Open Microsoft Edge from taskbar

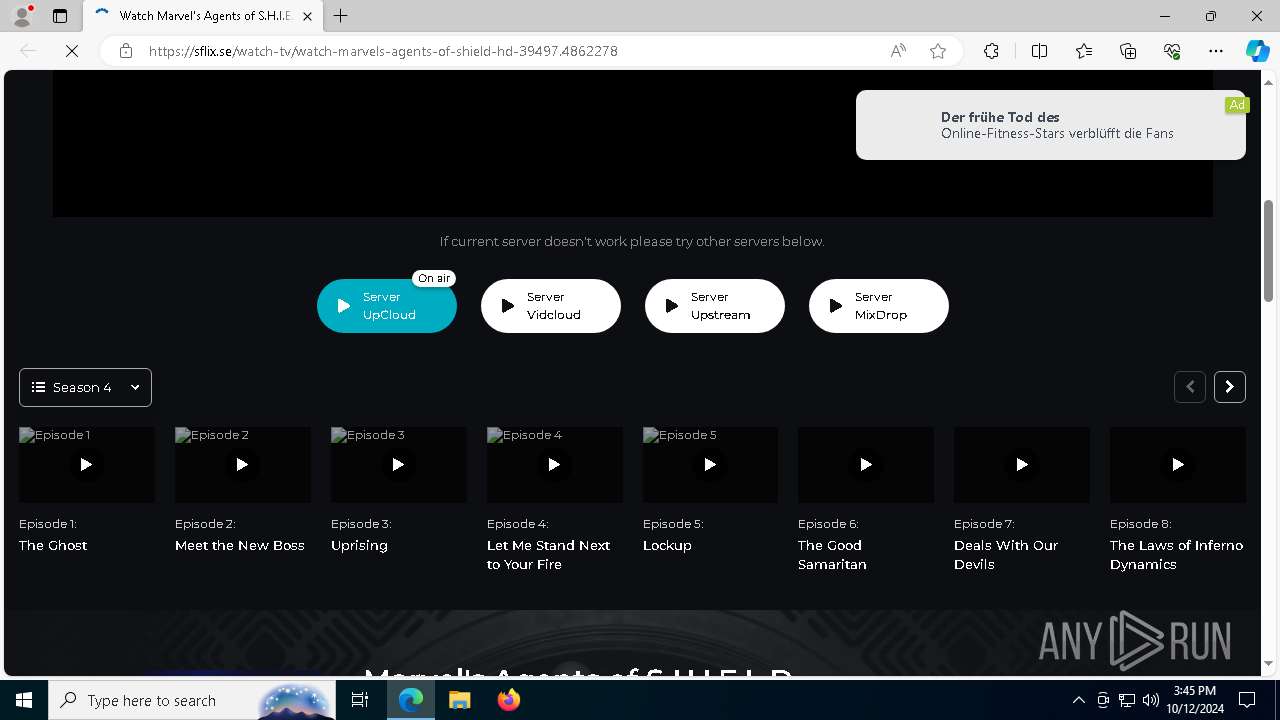pos(411,700)
